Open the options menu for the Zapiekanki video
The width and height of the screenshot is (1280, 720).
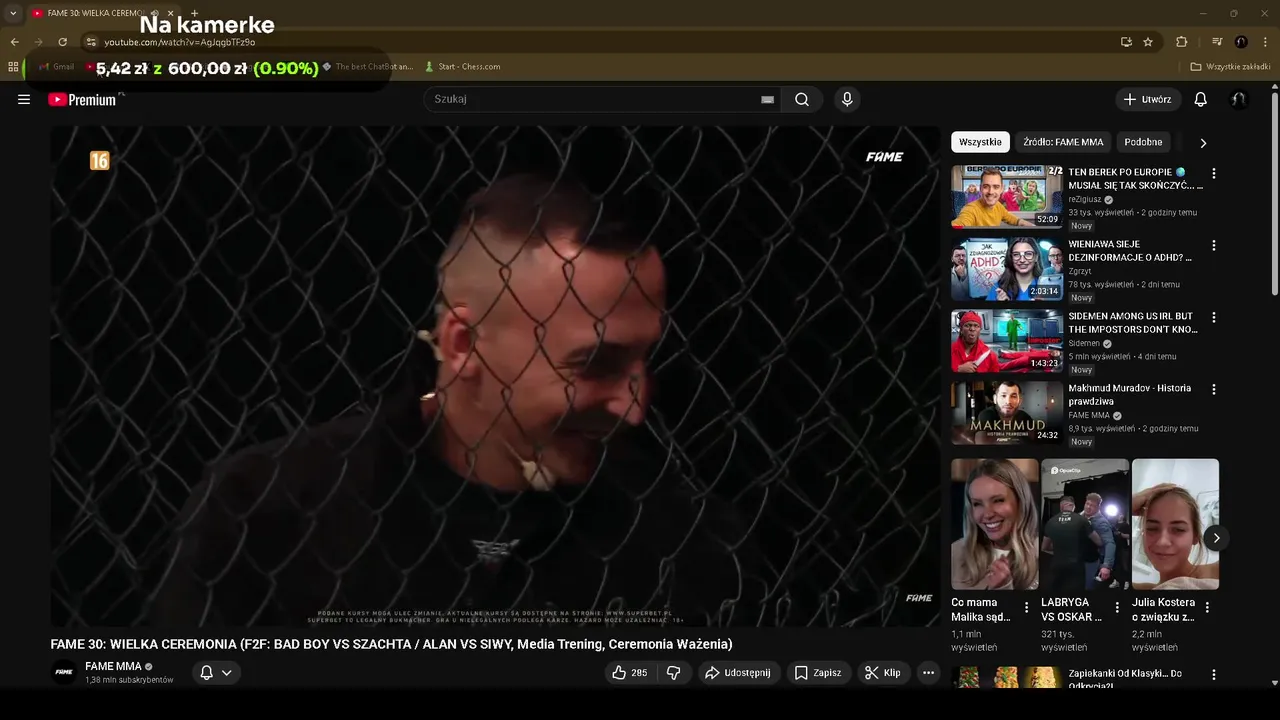[x=1214, y=675]
